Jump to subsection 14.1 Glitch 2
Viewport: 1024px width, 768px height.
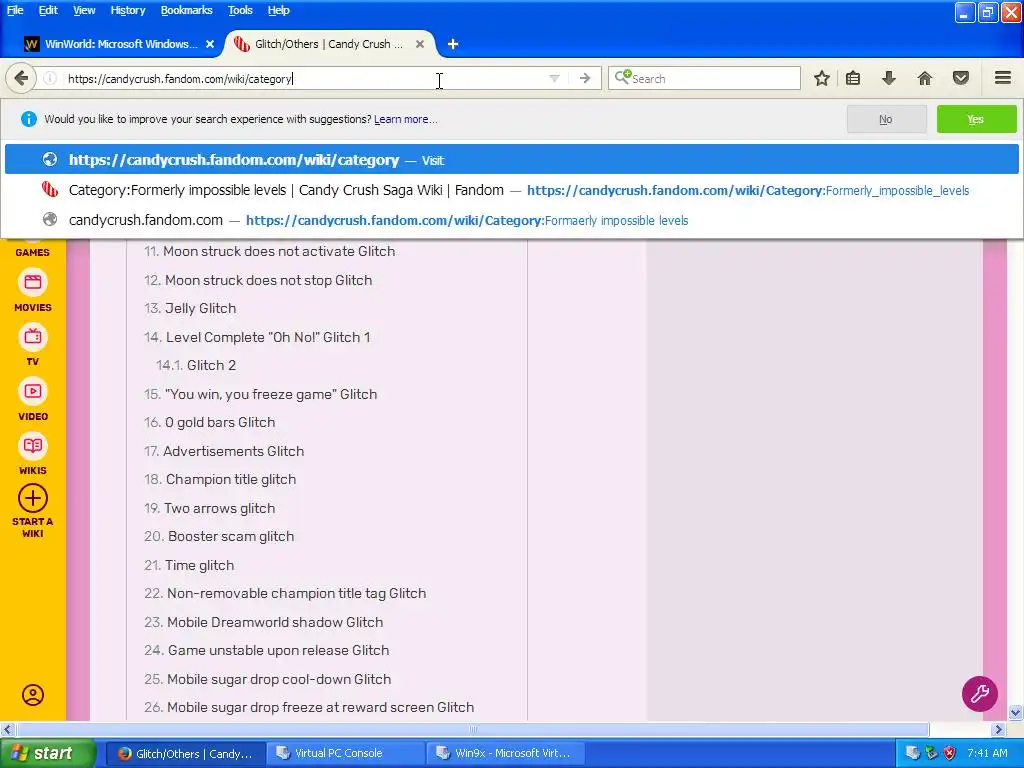click(196, 365)
